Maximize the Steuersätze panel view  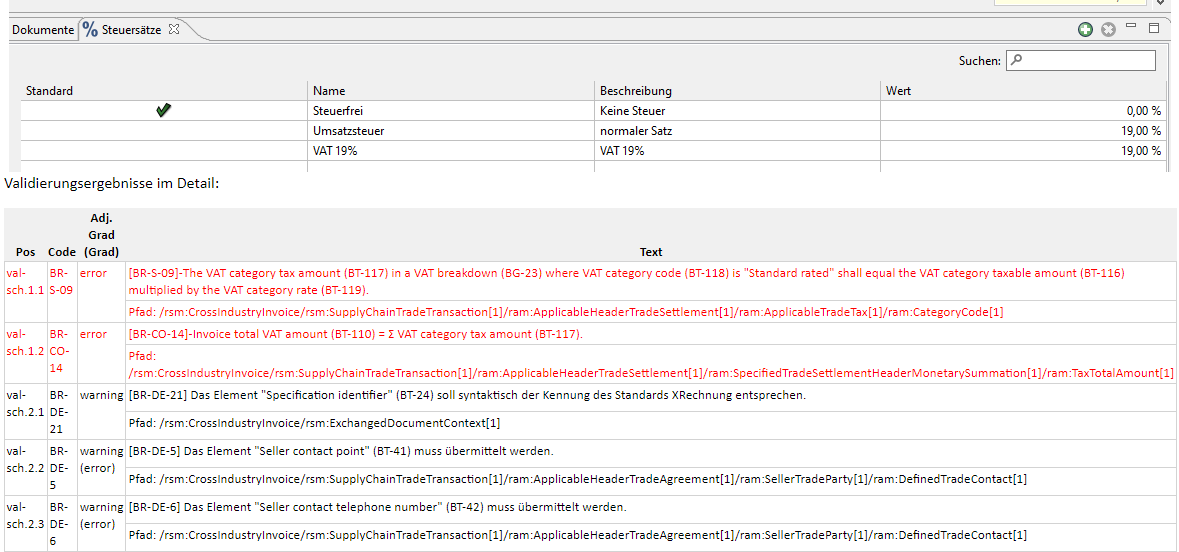(x=1154, y=29)
